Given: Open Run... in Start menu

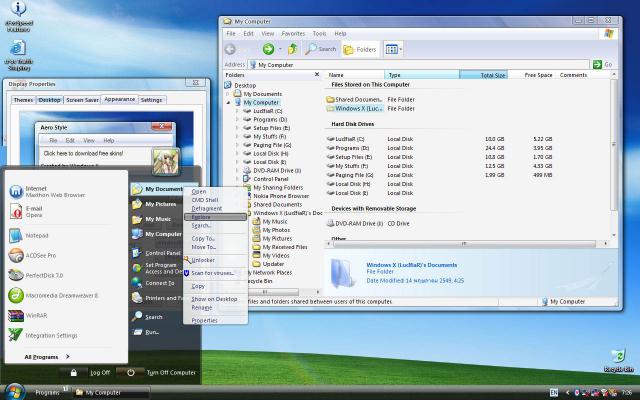Looking at the screenshot, I should (146, 332).
